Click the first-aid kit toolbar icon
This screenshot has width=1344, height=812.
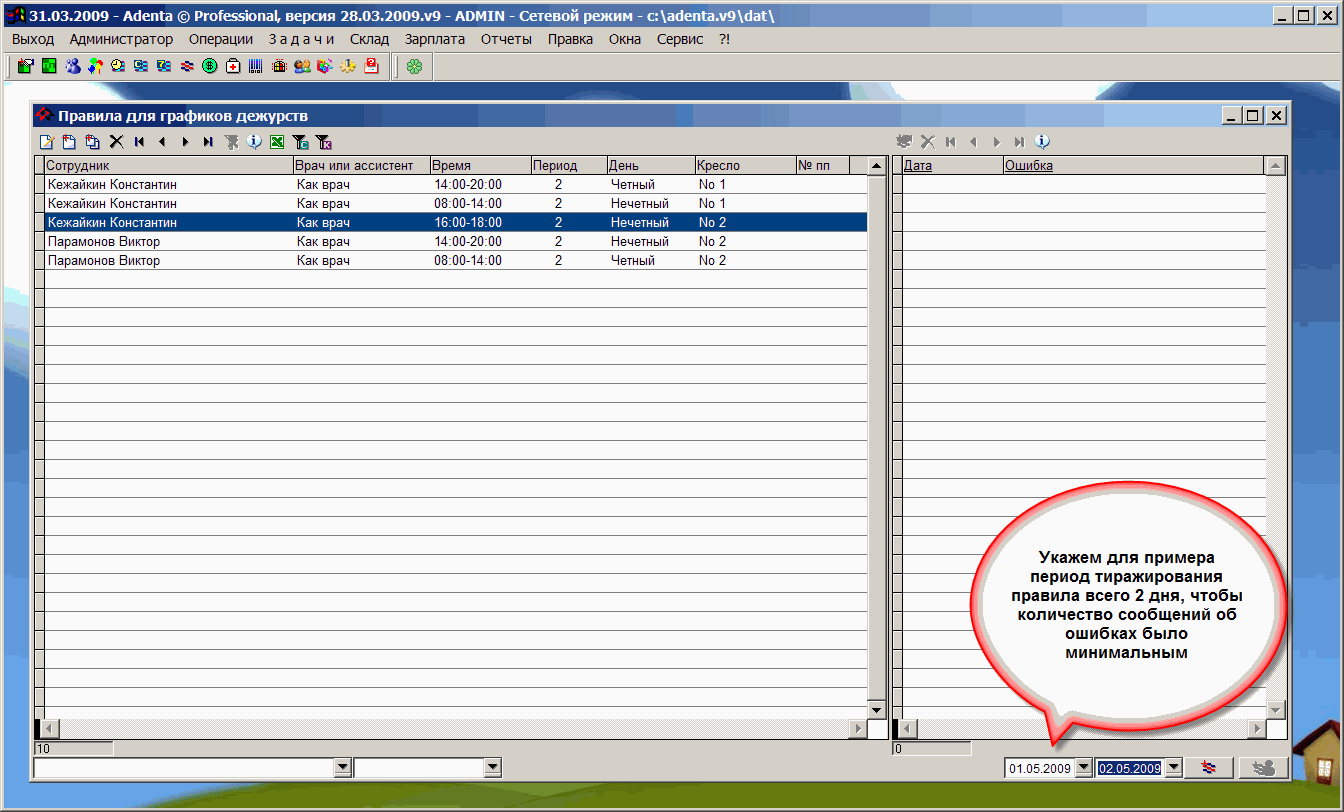click(233, 66)
